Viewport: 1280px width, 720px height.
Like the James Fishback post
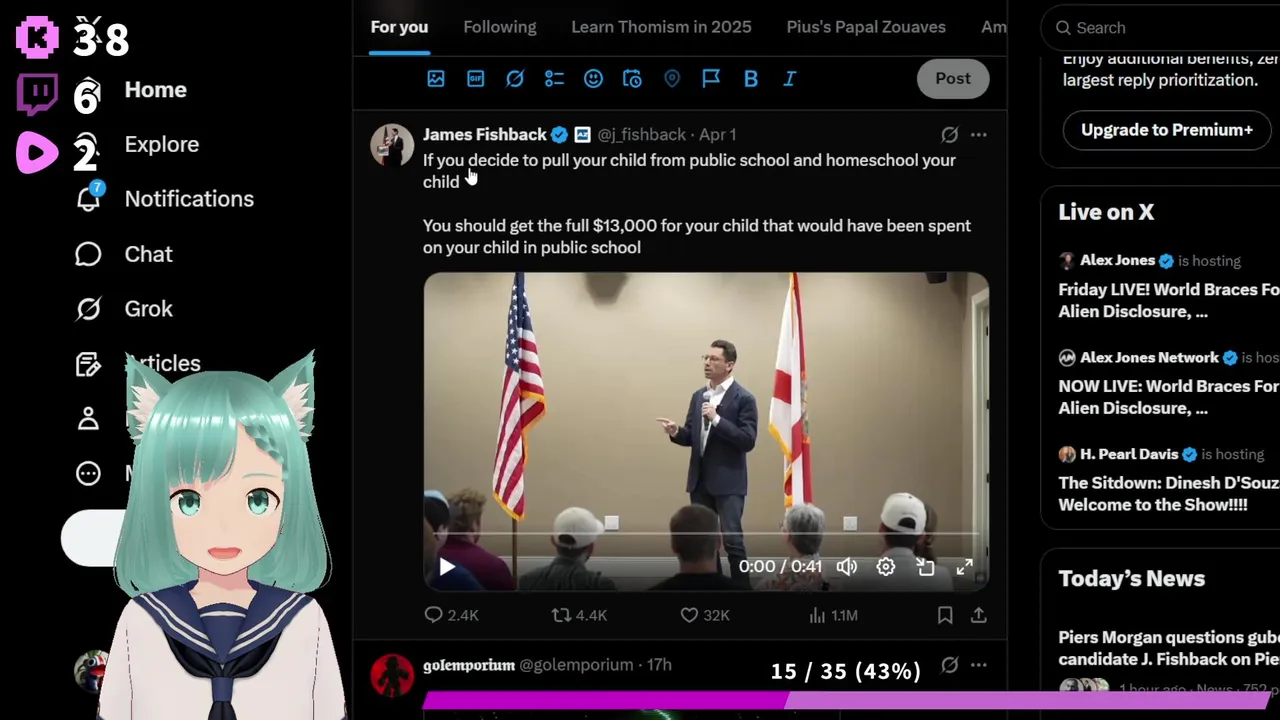pyautogui.click(x=705, y=615)
